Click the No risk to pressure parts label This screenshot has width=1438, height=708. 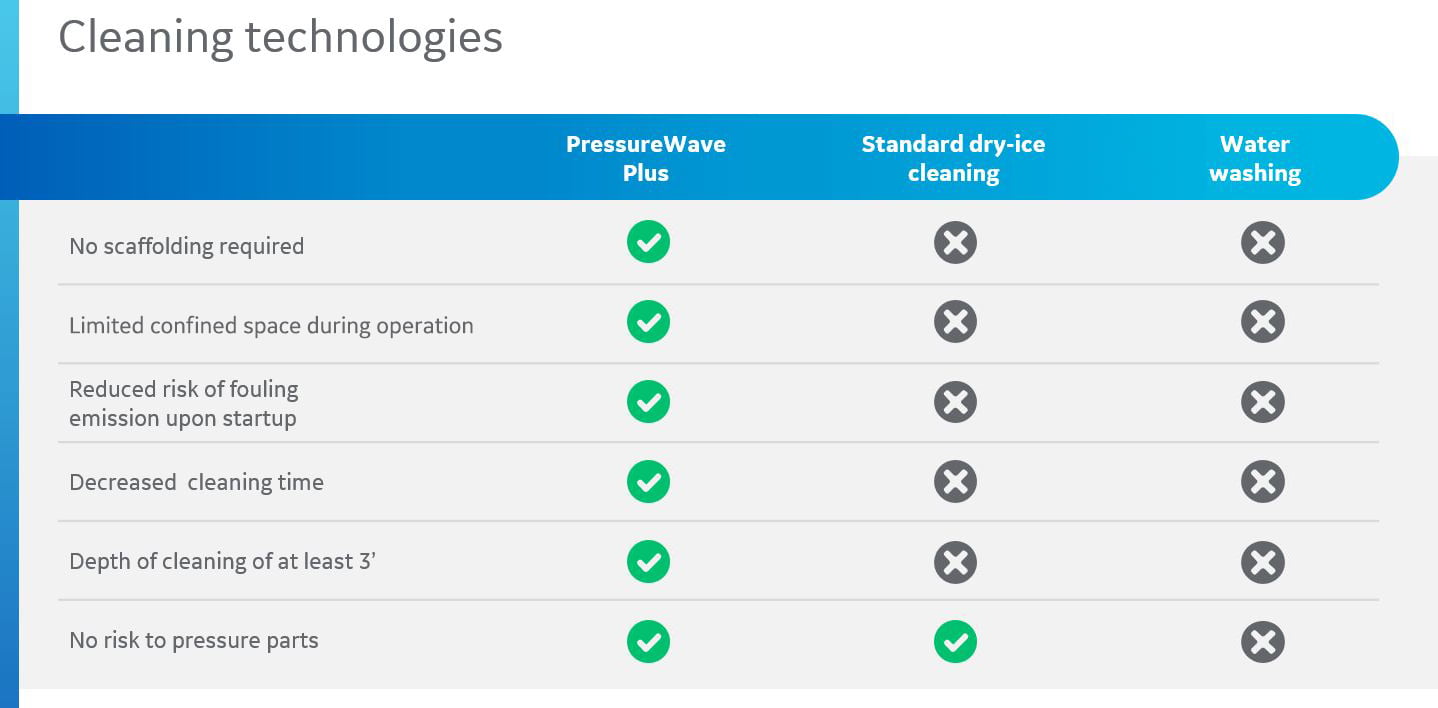194,641
